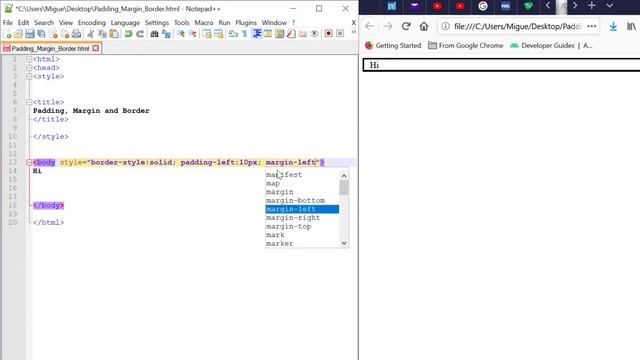Viewport: 640px width, 360px height.
Task: Open the Replace dialog icon
Action: pos(166,34)
